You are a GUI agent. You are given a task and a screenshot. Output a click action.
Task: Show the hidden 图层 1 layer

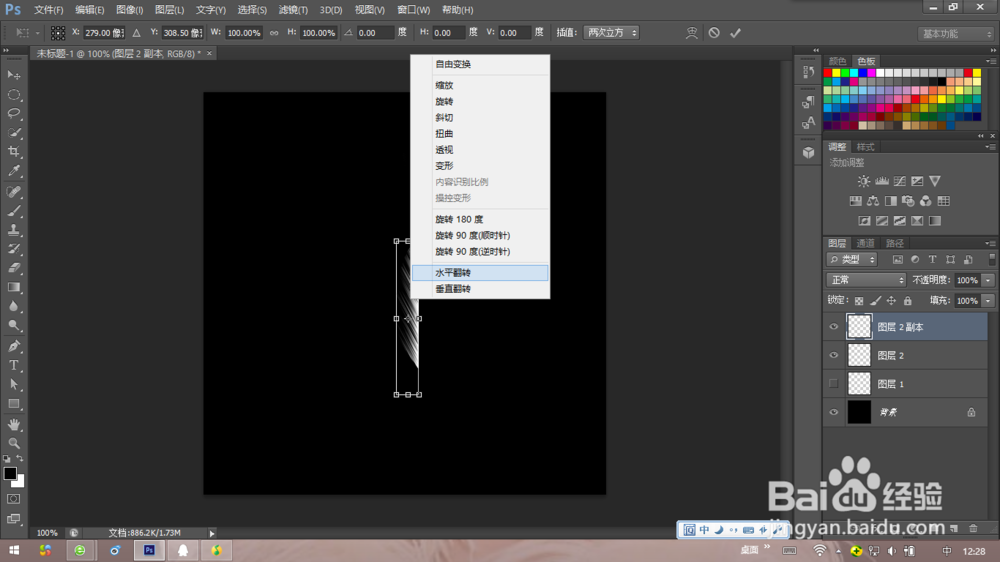point(834,383)
